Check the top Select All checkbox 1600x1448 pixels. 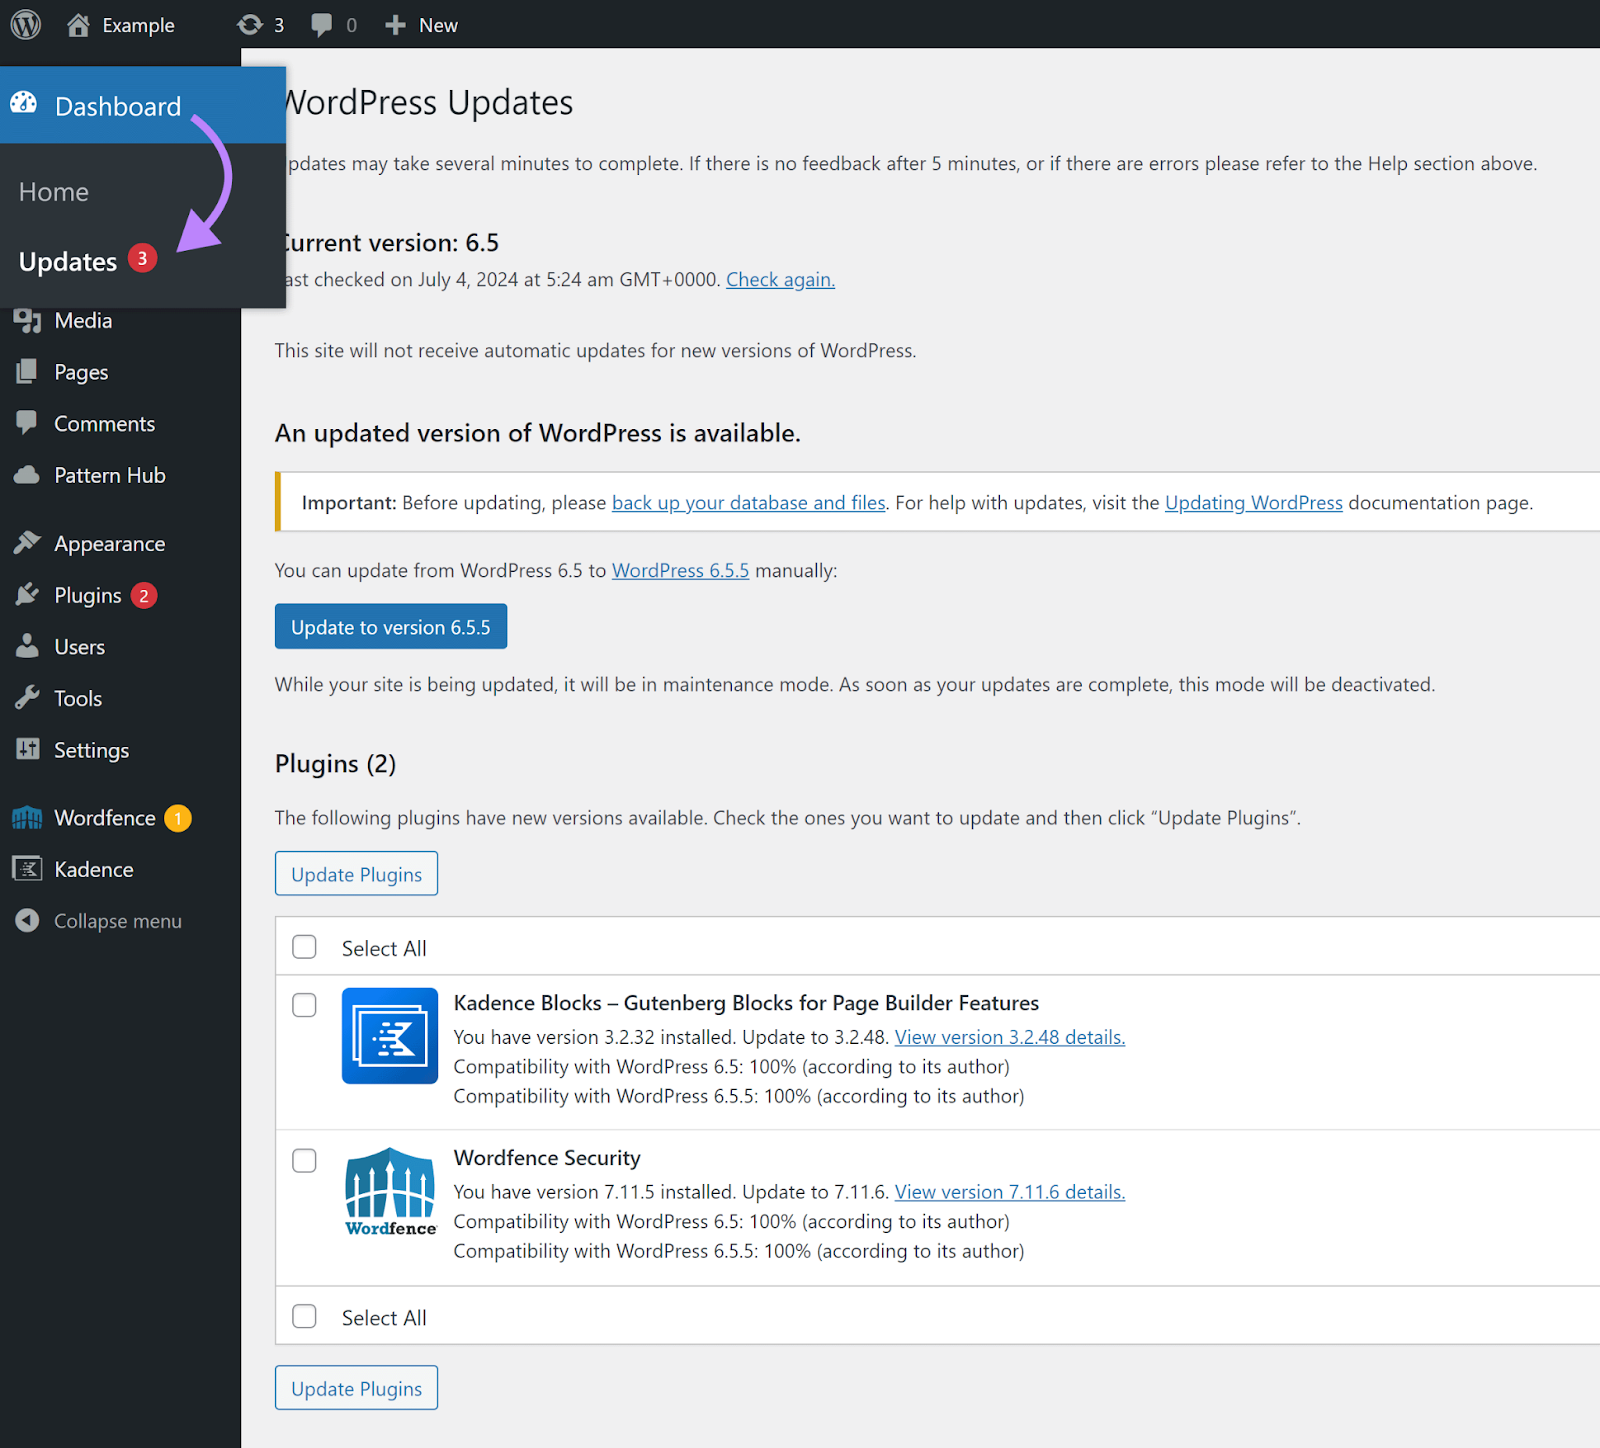(304, 946)
